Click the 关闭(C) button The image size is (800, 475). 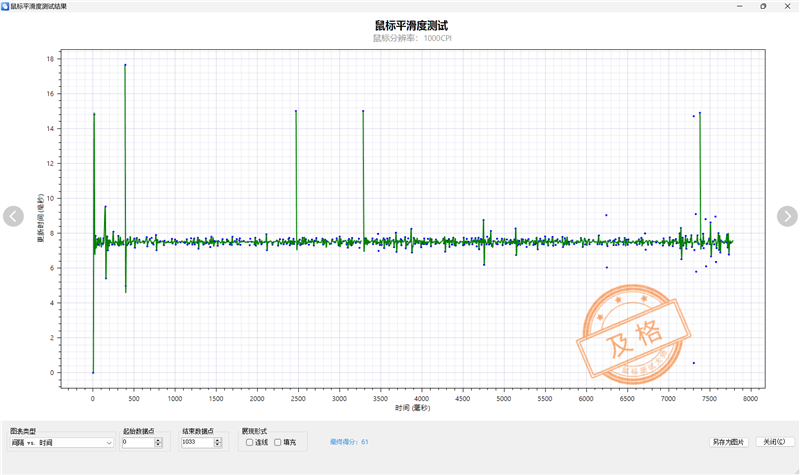(x=774, y=442)
